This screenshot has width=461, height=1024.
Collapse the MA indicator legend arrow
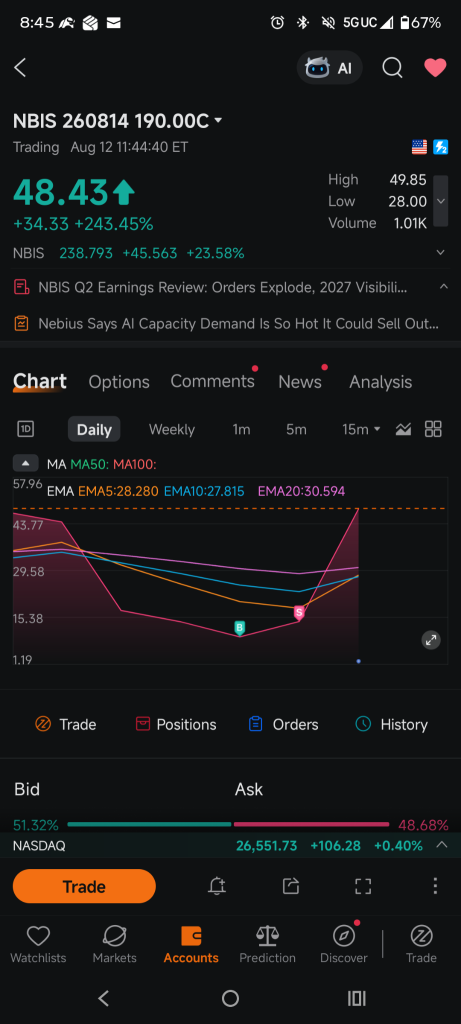tap(25, 464)
